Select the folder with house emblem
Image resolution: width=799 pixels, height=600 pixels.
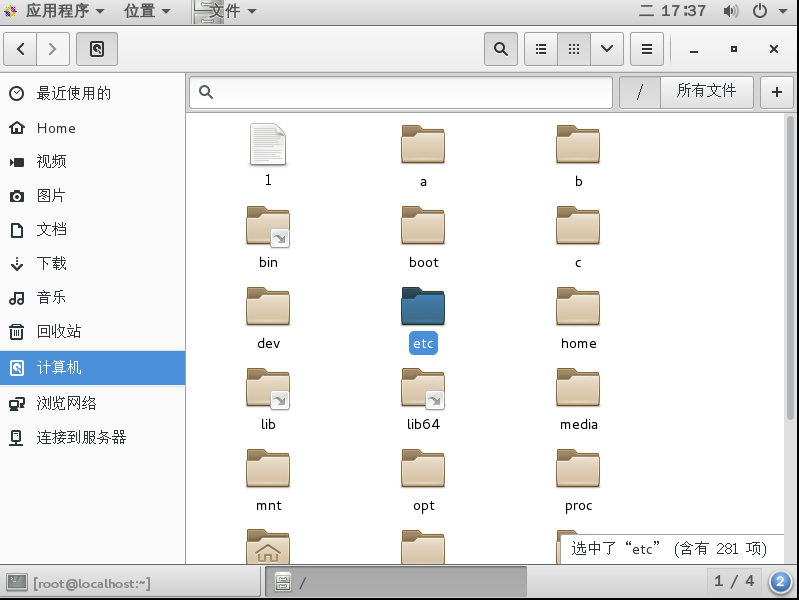coord(268,546)
